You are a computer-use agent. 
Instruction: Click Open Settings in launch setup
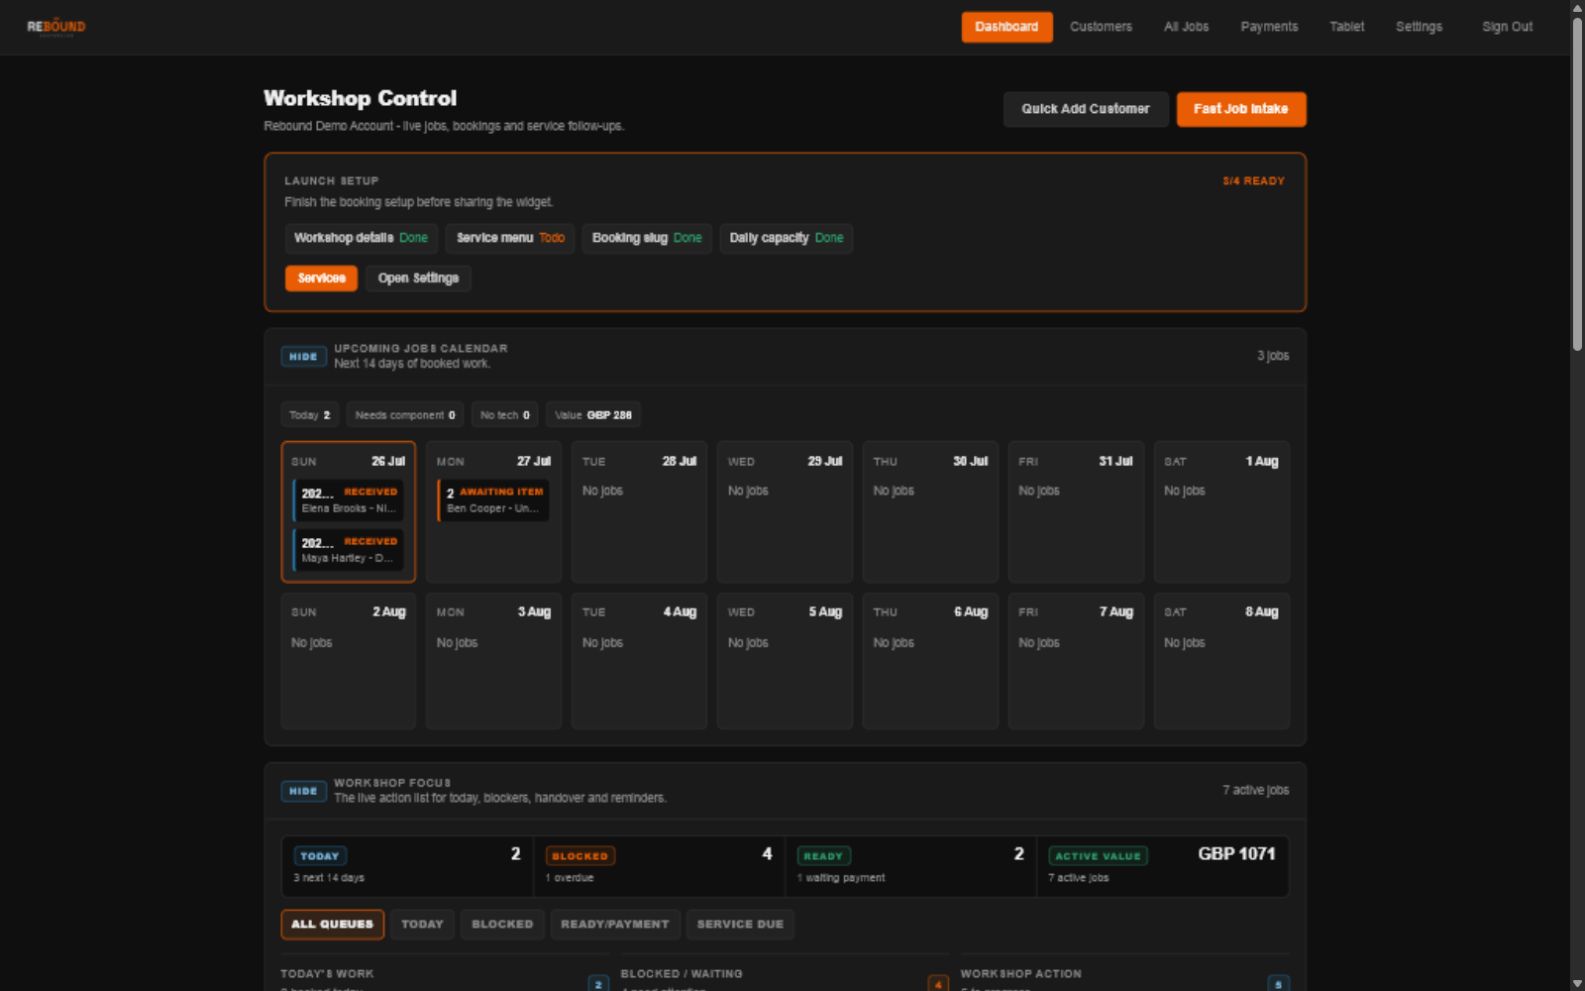coord(418,278)
